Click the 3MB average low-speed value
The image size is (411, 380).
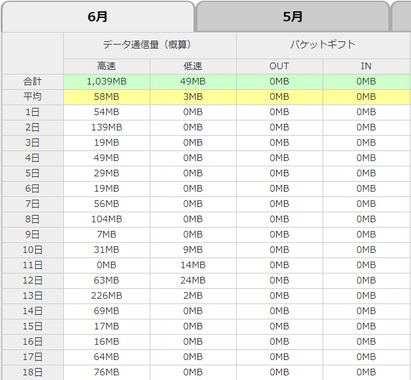click(193, 97)
